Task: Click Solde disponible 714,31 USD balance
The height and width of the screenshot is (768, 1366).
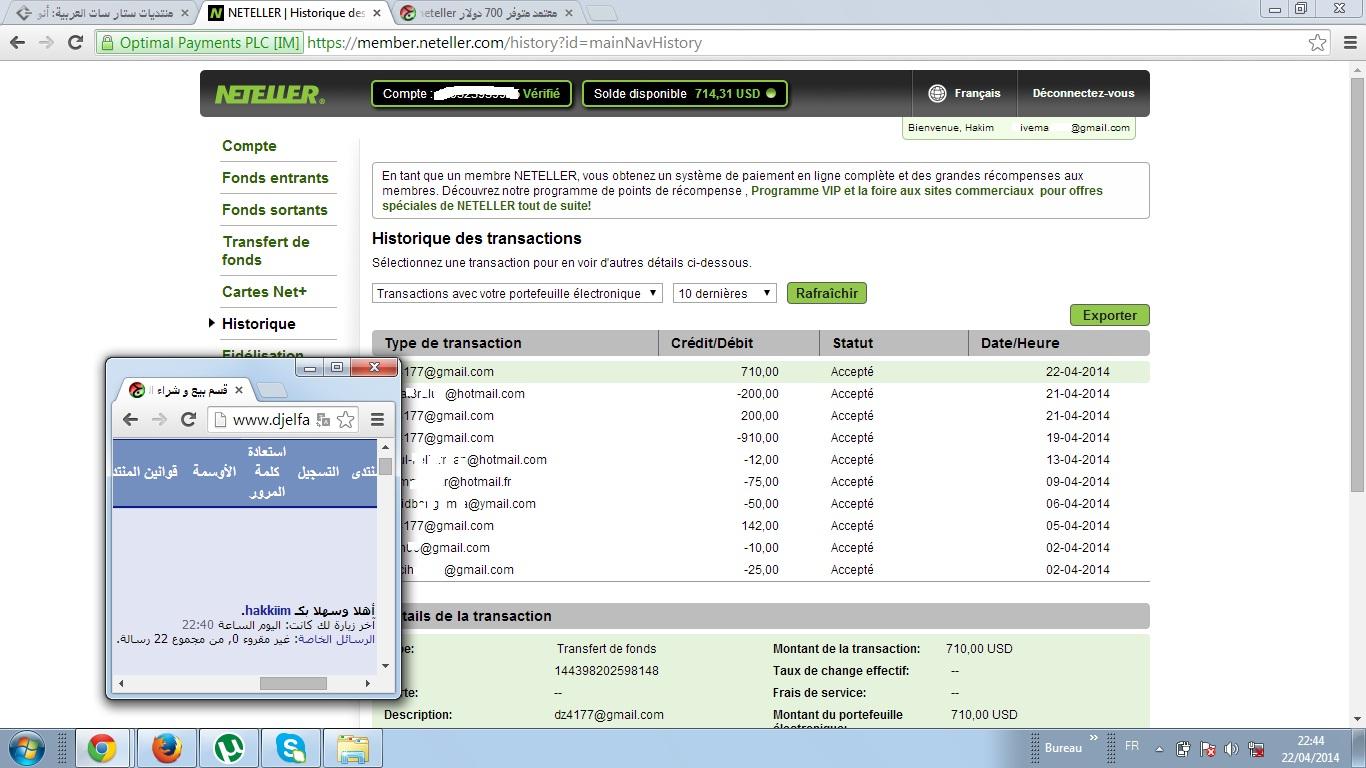Action: point(685,93)
